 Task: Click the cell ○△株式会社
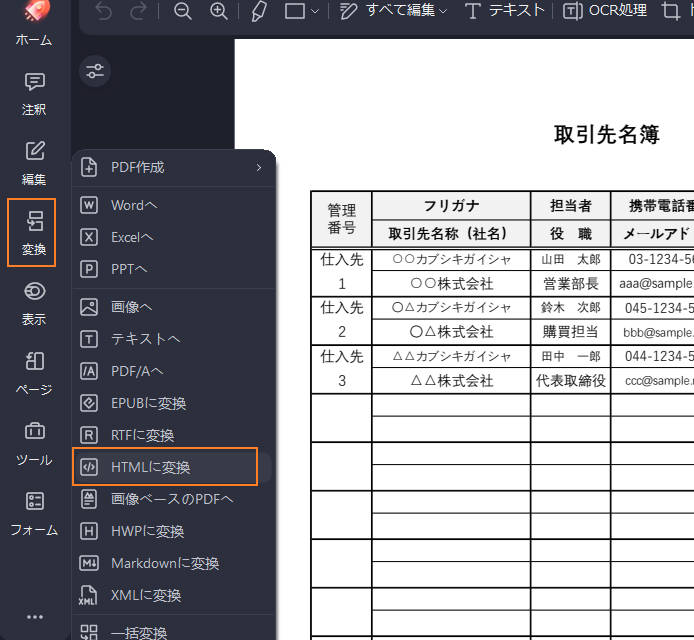(x=451, y=332)
